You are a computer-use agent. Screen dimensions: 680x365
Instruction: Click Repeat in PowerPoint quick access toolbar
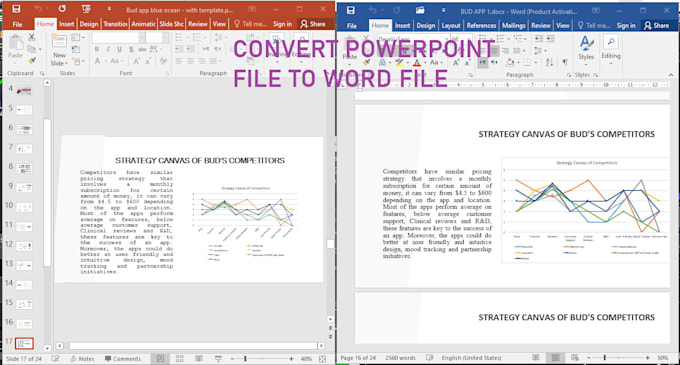click(62, 9)
